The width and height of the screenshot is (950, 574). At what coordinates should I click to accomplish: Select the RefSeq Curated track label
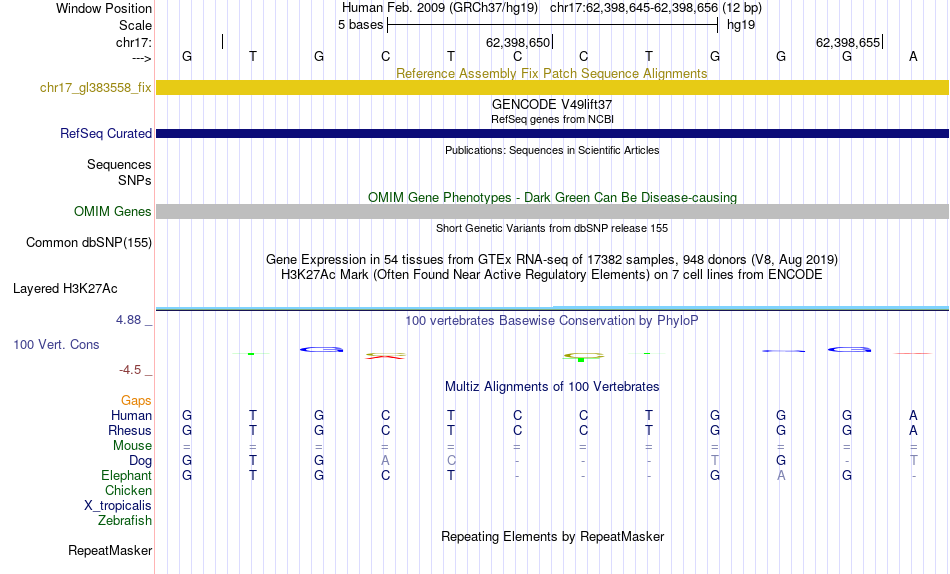point(106,133)
